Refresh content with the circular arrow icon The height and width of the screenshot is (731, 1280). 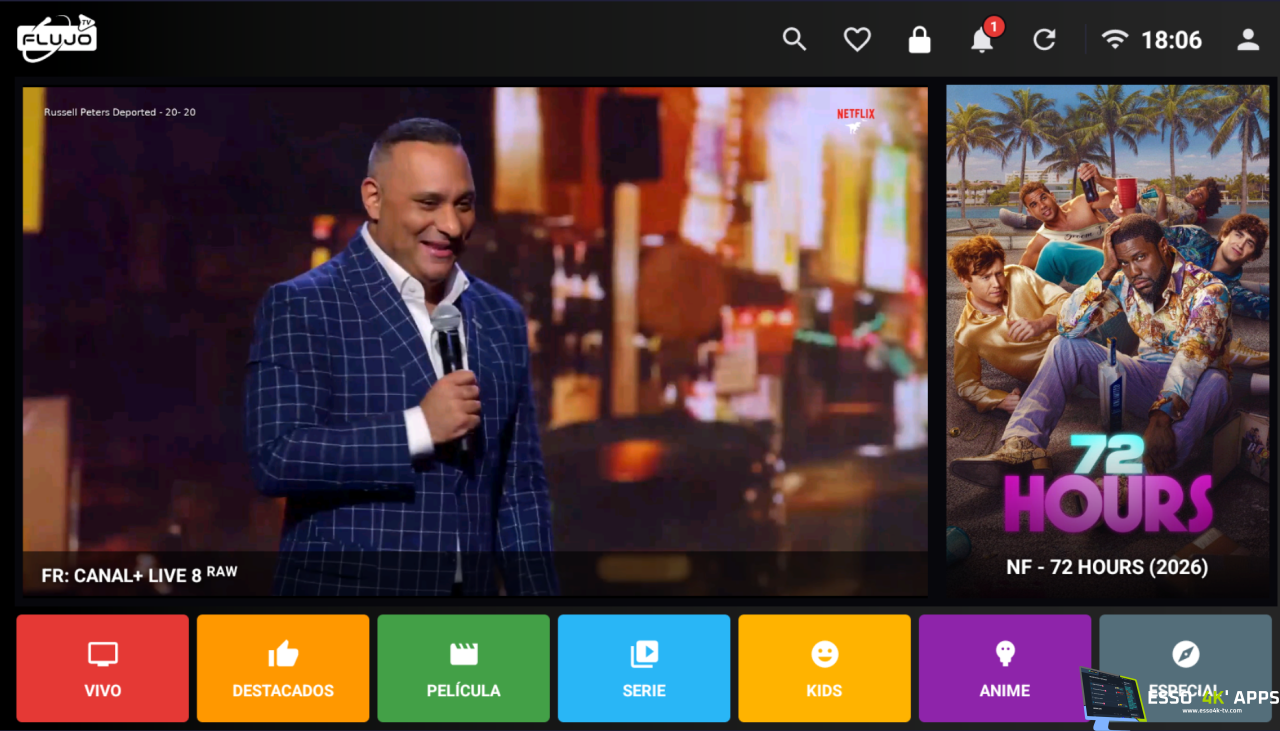(1044, 39)
